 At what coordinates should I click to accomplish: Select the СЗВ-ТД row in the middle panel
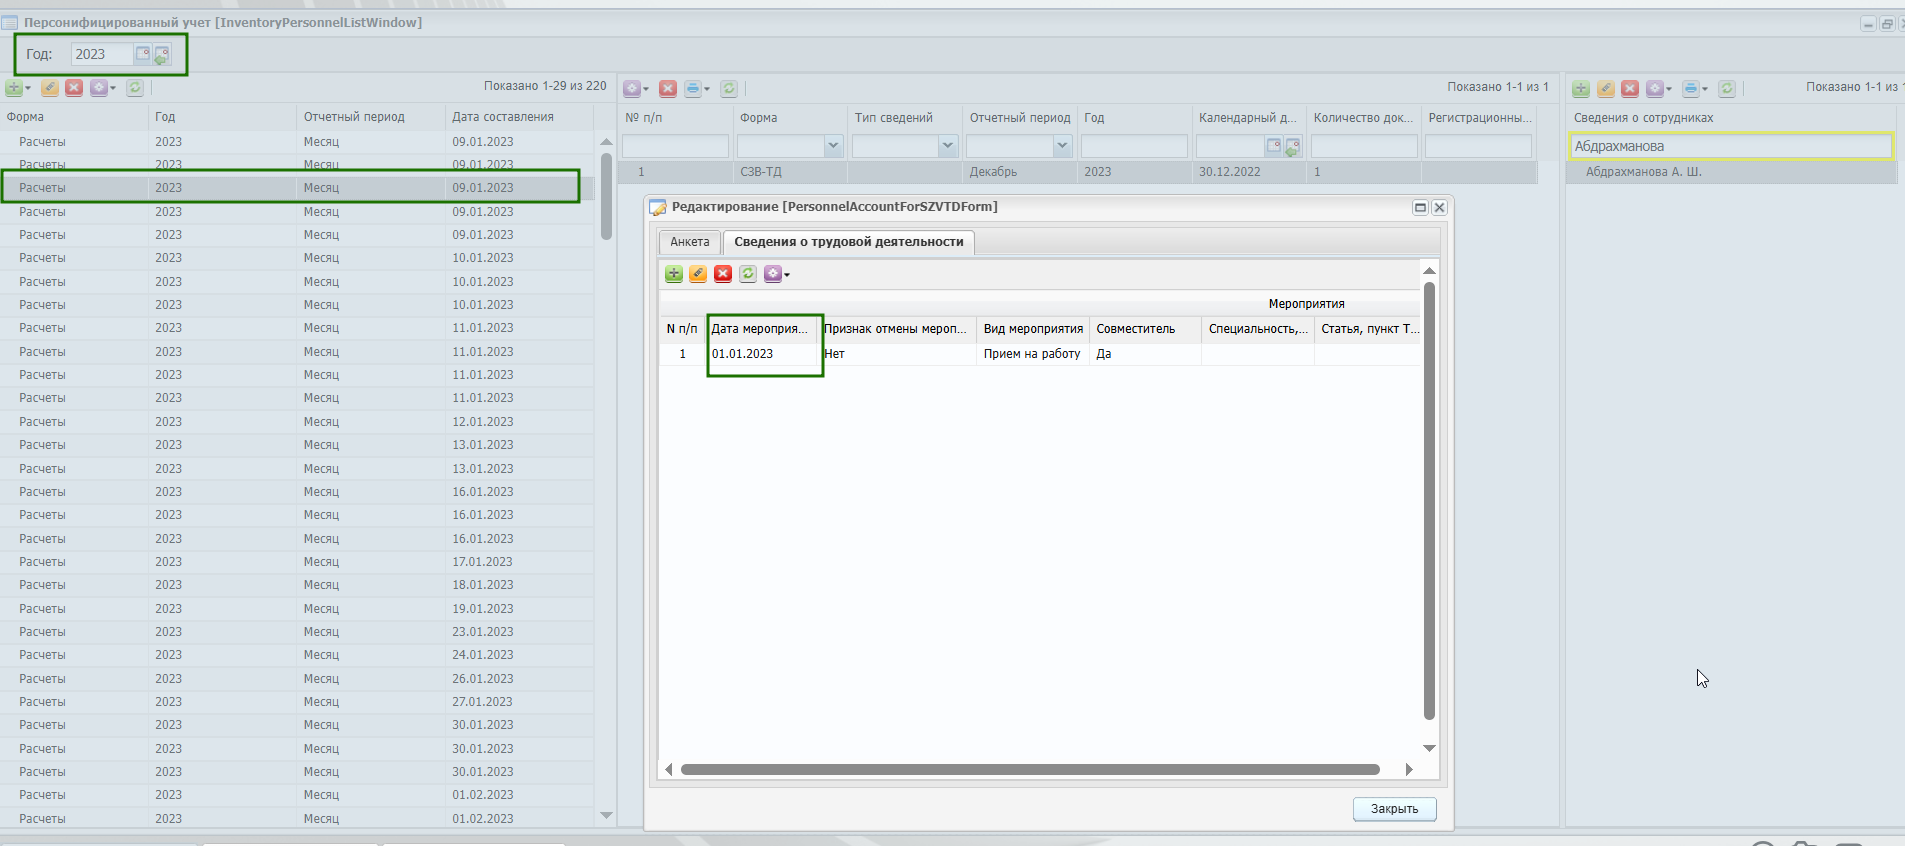[1077, 172]
